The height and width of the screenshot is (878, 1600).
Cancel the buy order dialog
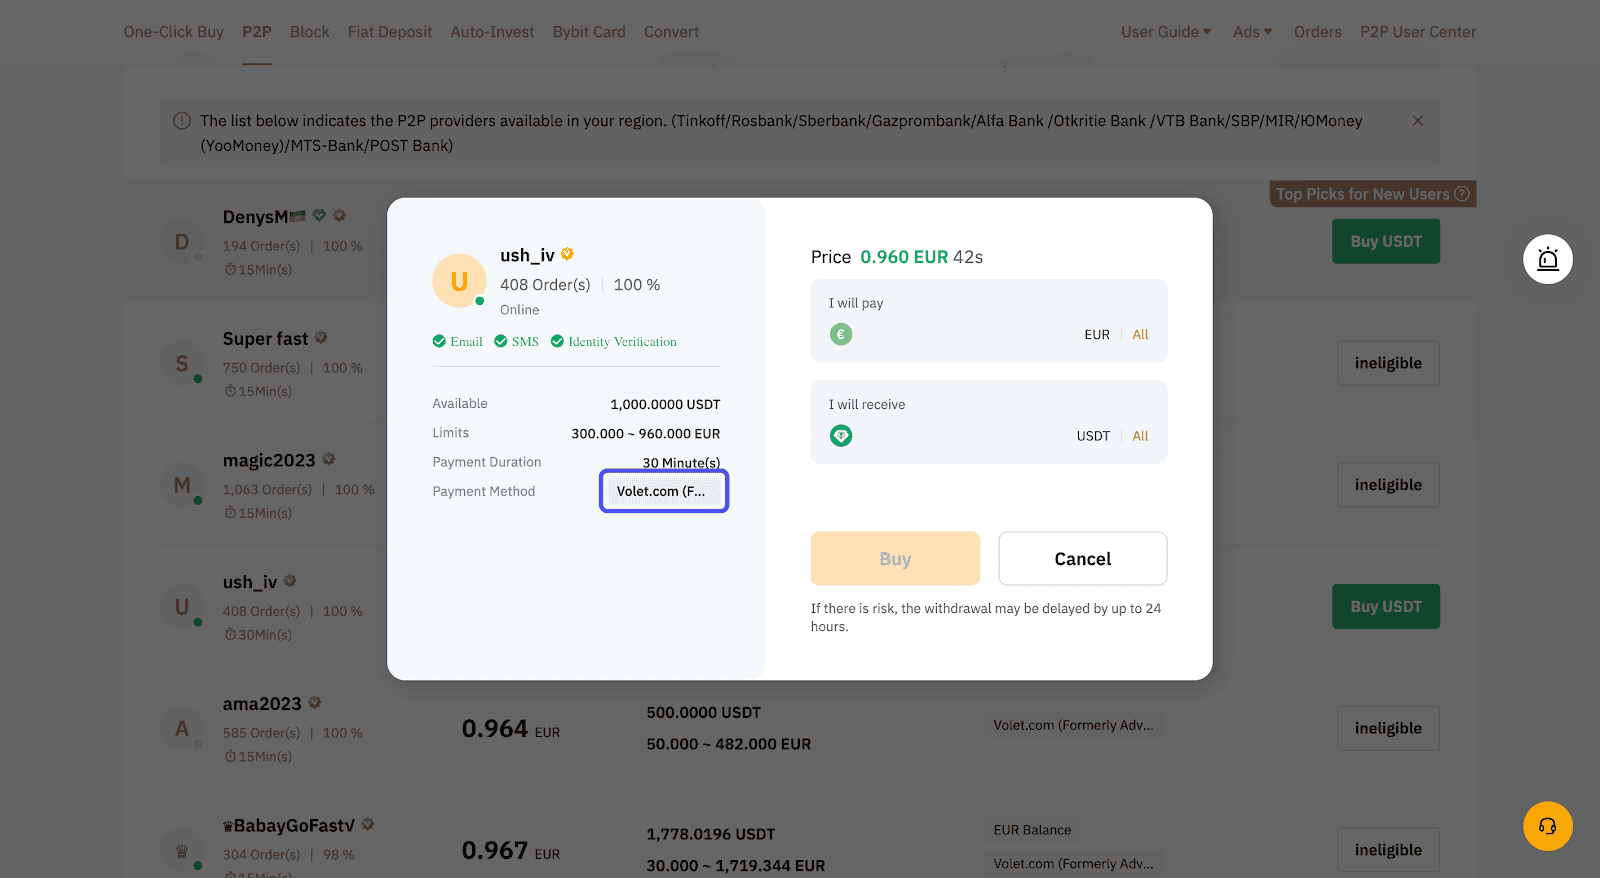(1083, 558)
